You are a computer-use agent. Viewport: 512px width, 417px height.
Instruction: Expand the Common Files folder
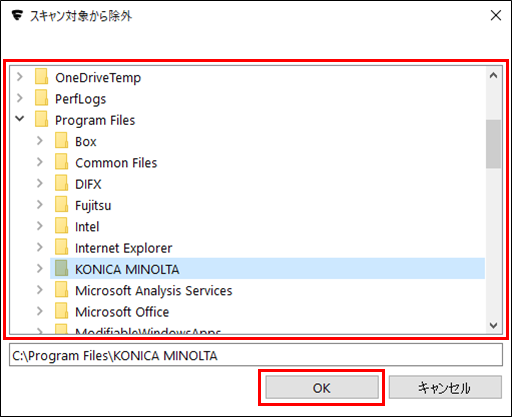click(40, 162)
